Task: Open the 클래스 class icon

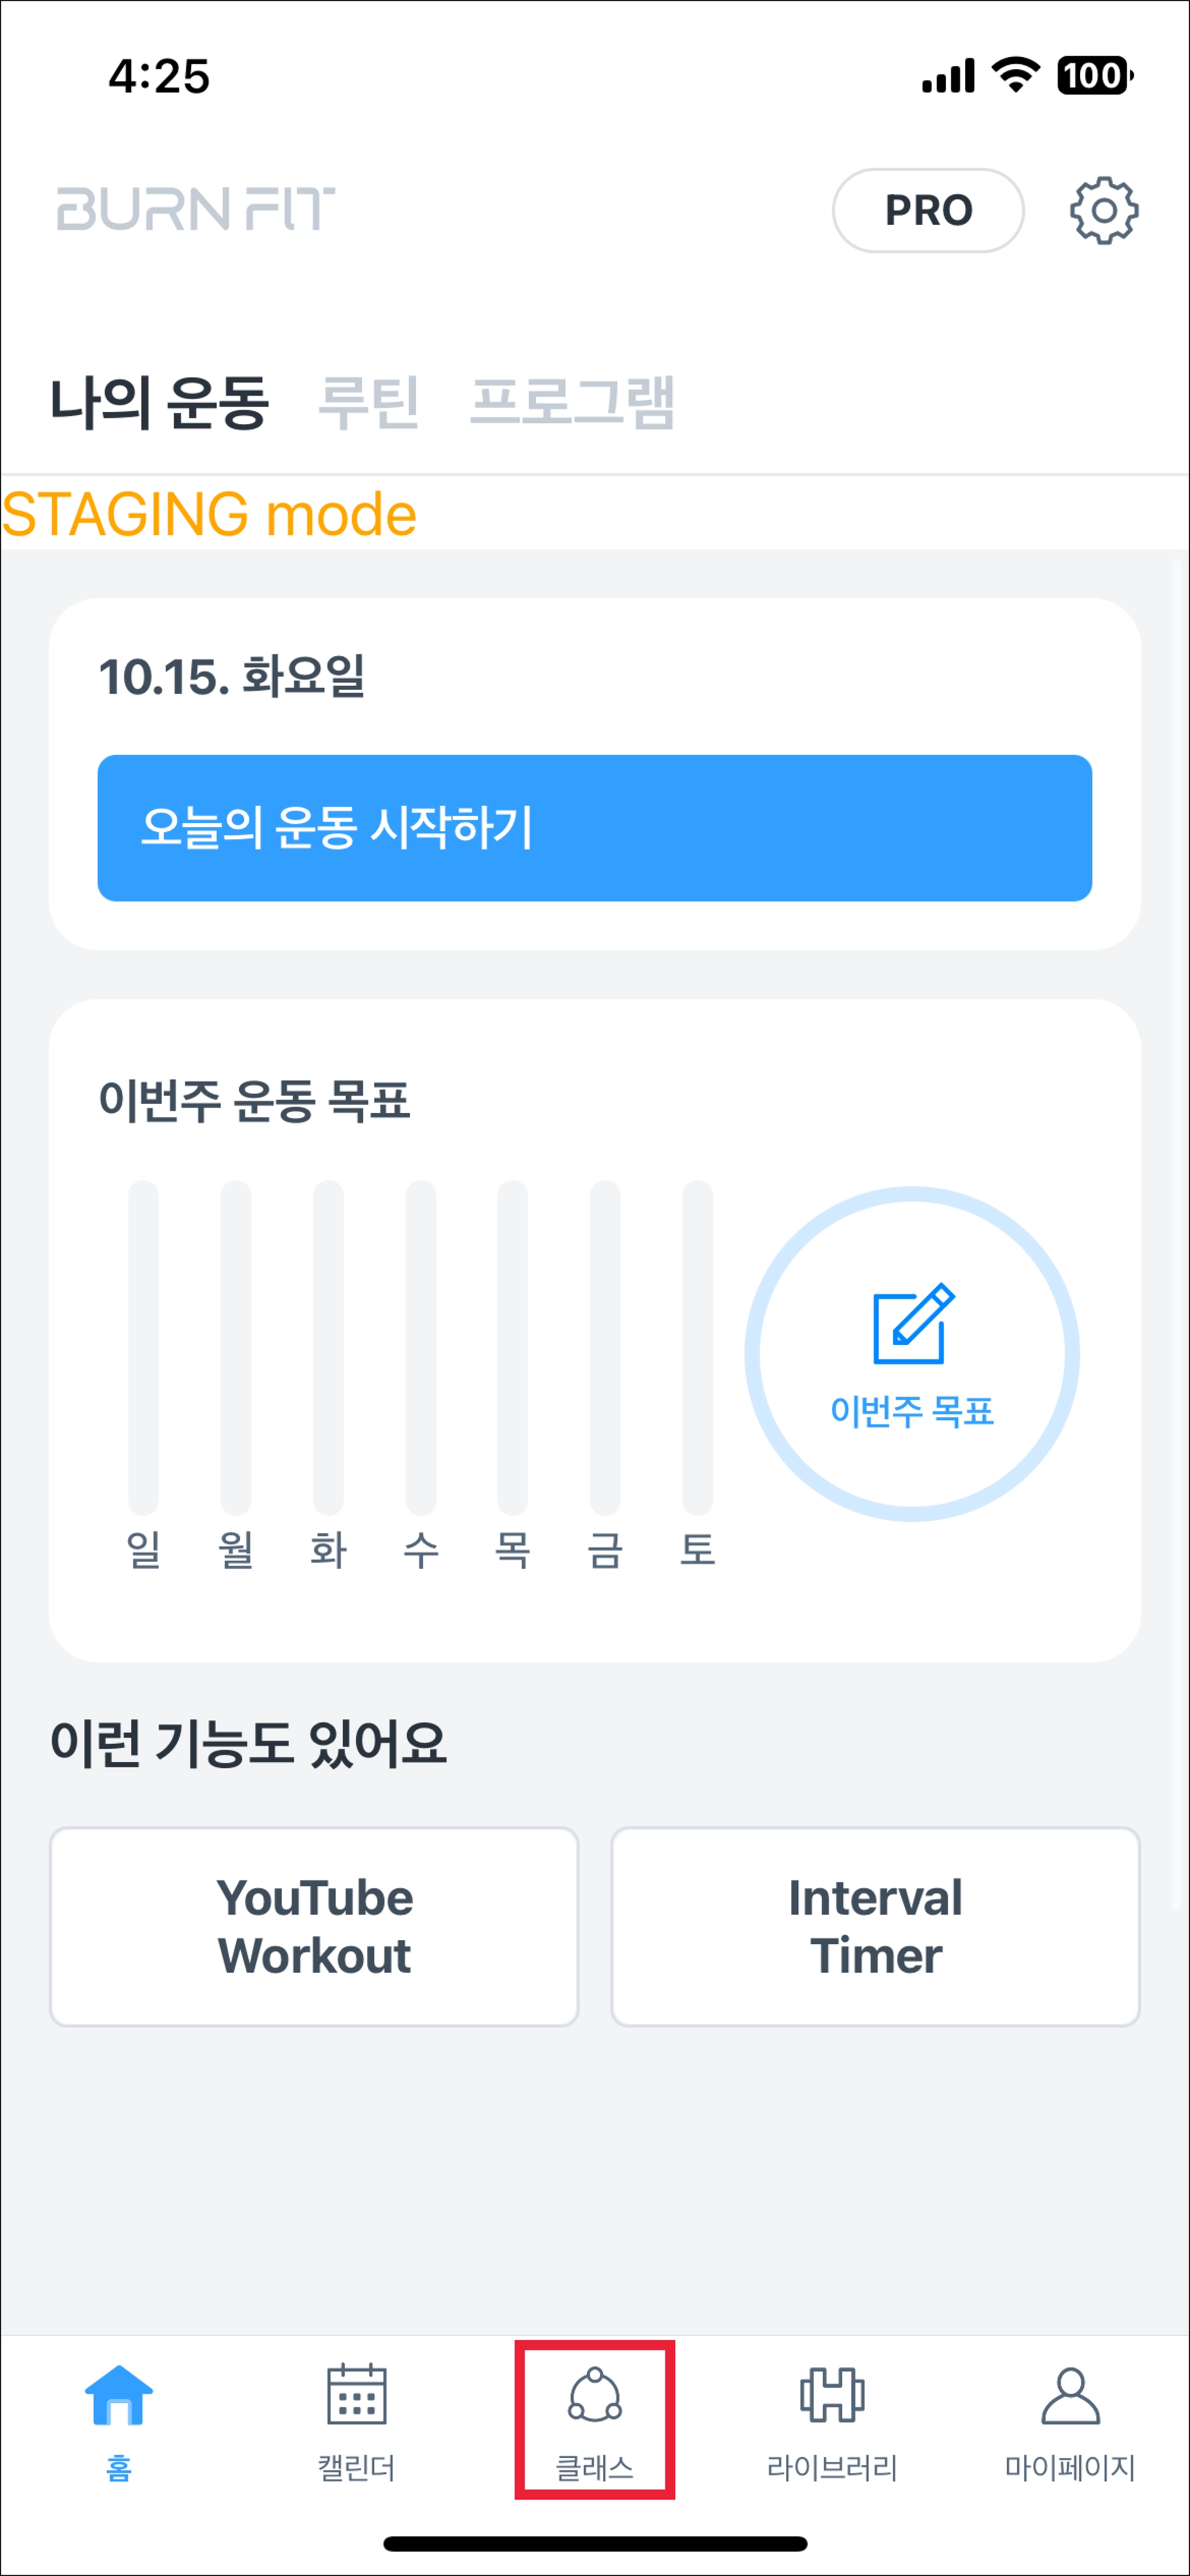Action: click(594, 2396)
